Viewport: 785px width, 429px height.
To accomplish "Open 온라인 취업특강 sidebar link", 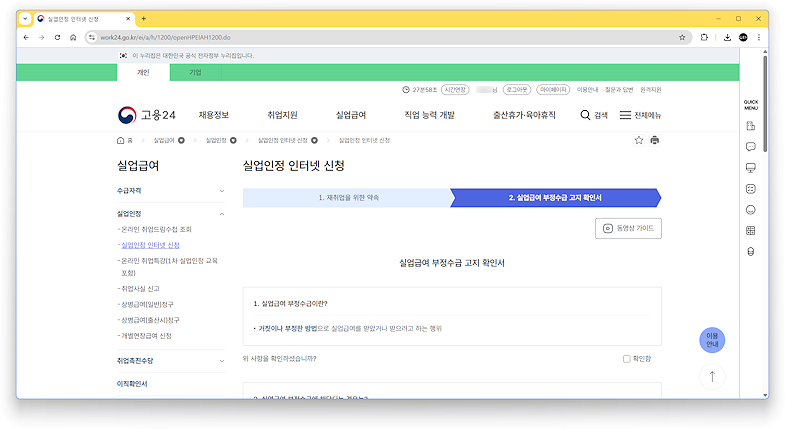I will coord(169,267).
